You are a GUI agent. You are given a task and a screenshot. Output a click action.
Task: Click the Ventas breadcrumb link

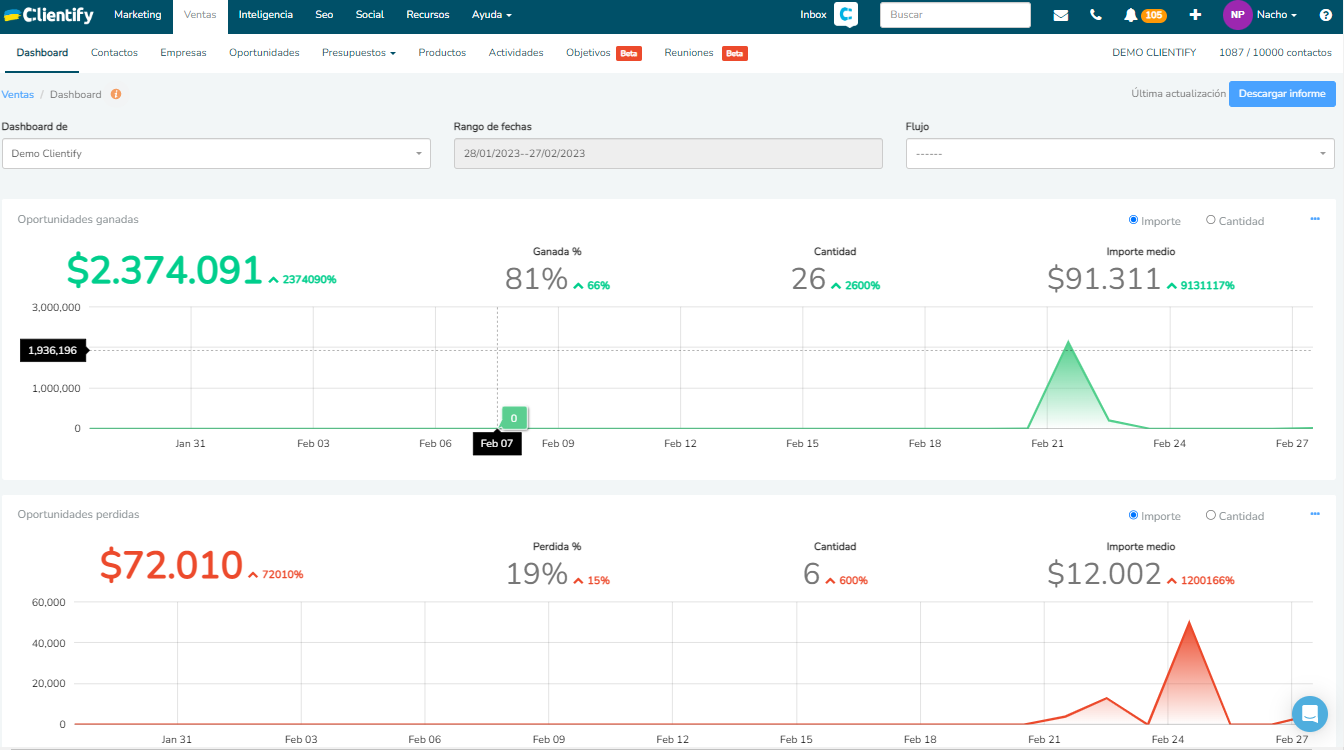pyautogui.click(x=18, y=94)
